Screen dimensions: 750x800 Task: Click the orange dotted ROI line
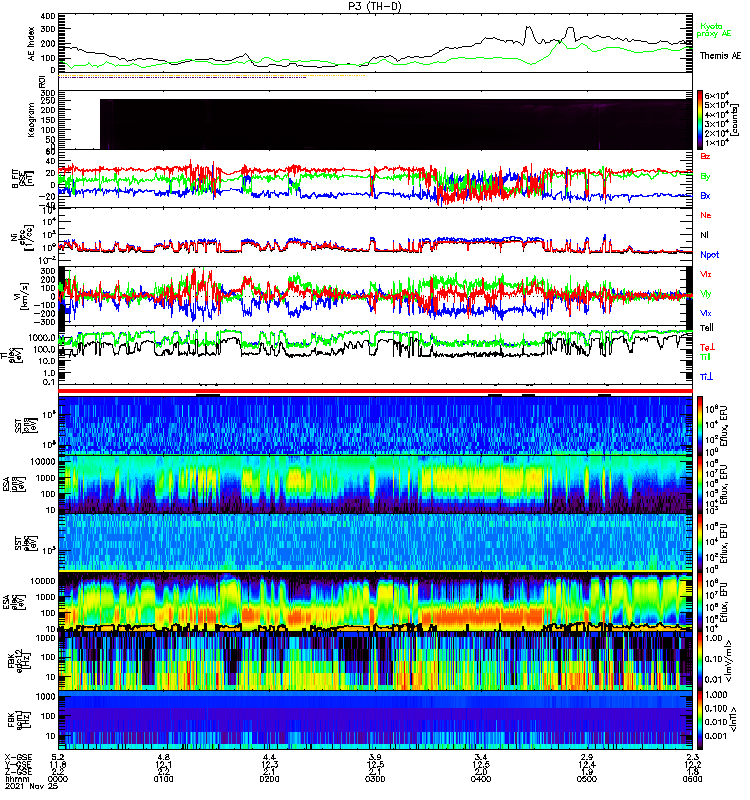212,76
